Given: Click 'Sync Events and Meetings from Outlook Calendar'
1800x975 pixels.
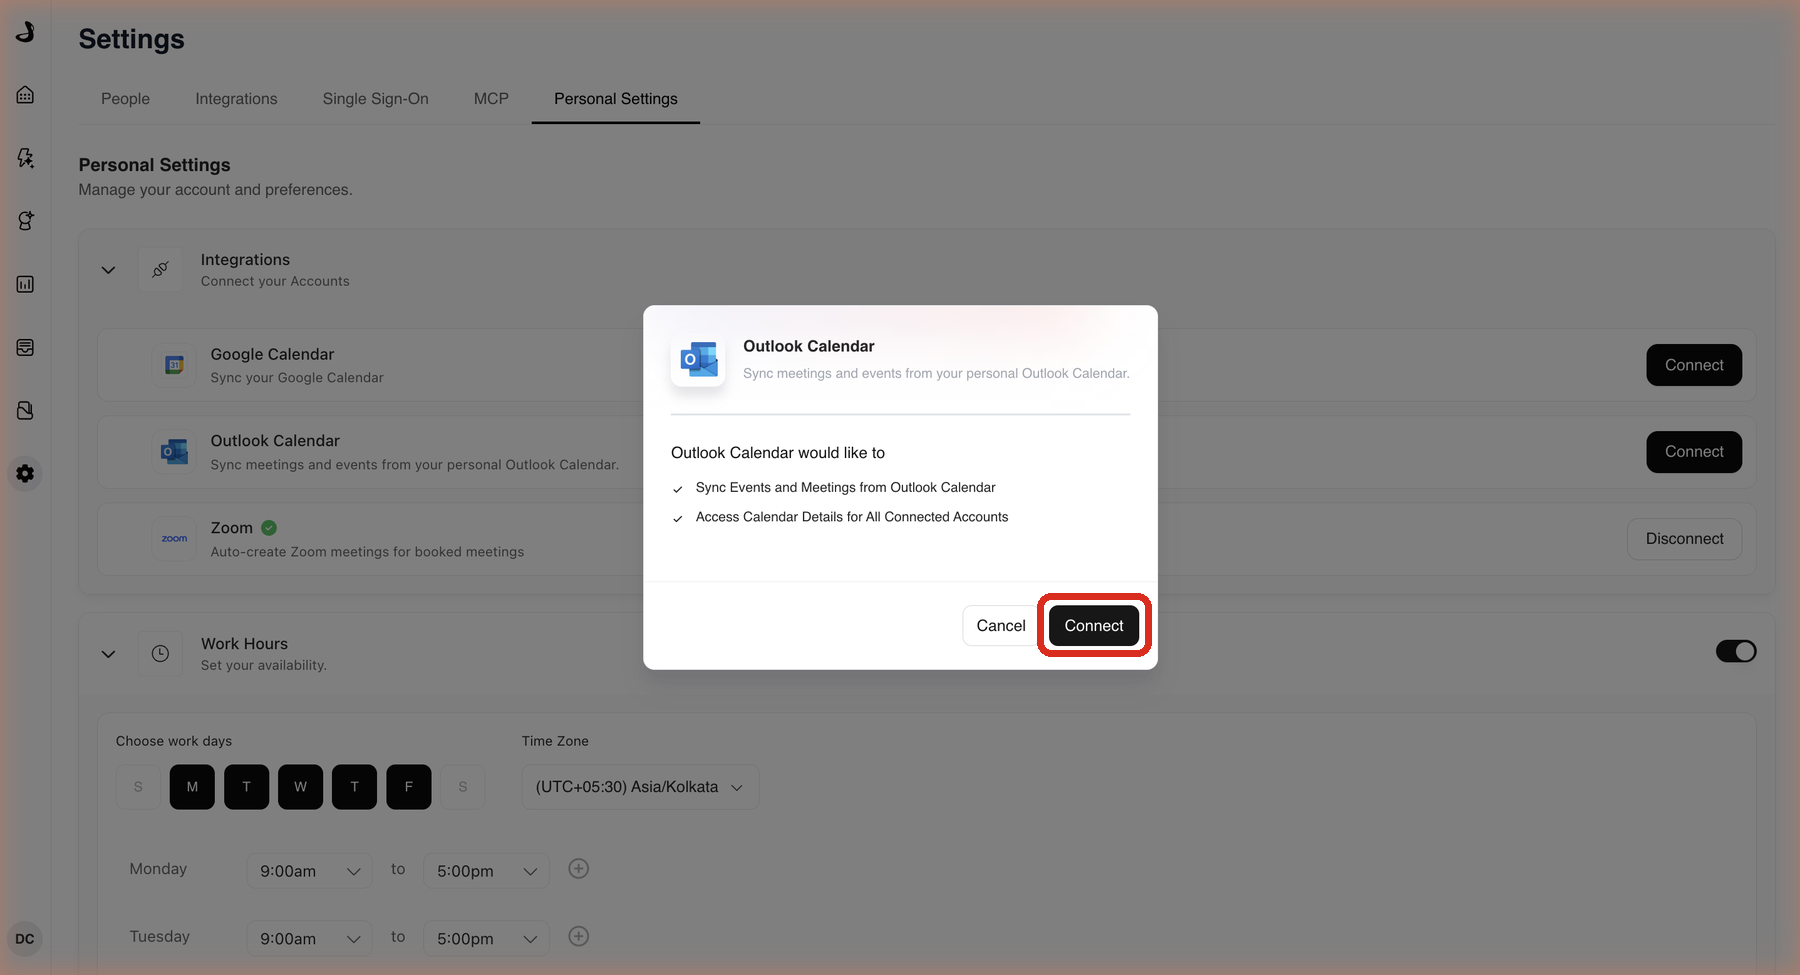Looking at the screenshot, I should coord(846,488).
